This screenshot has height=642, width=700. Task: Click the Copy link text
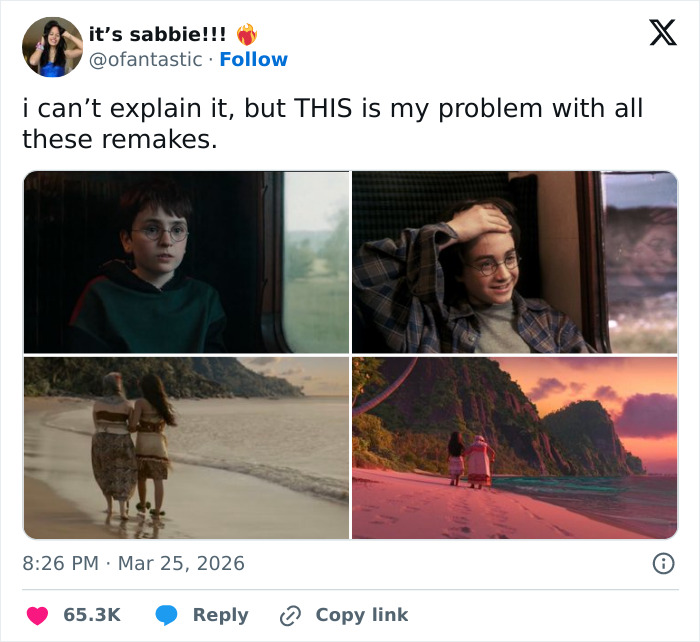(x=362, y=615)
